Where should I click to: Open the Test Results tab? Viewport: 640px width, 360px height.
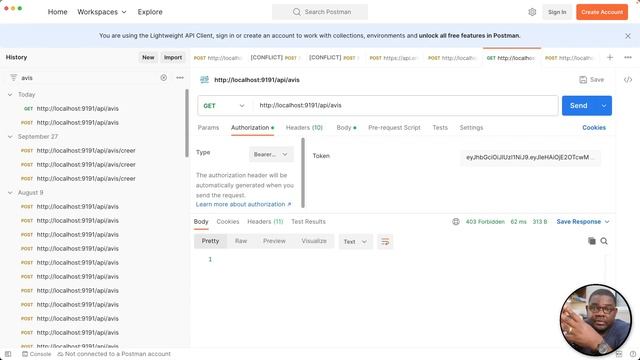tap(308, 222)
